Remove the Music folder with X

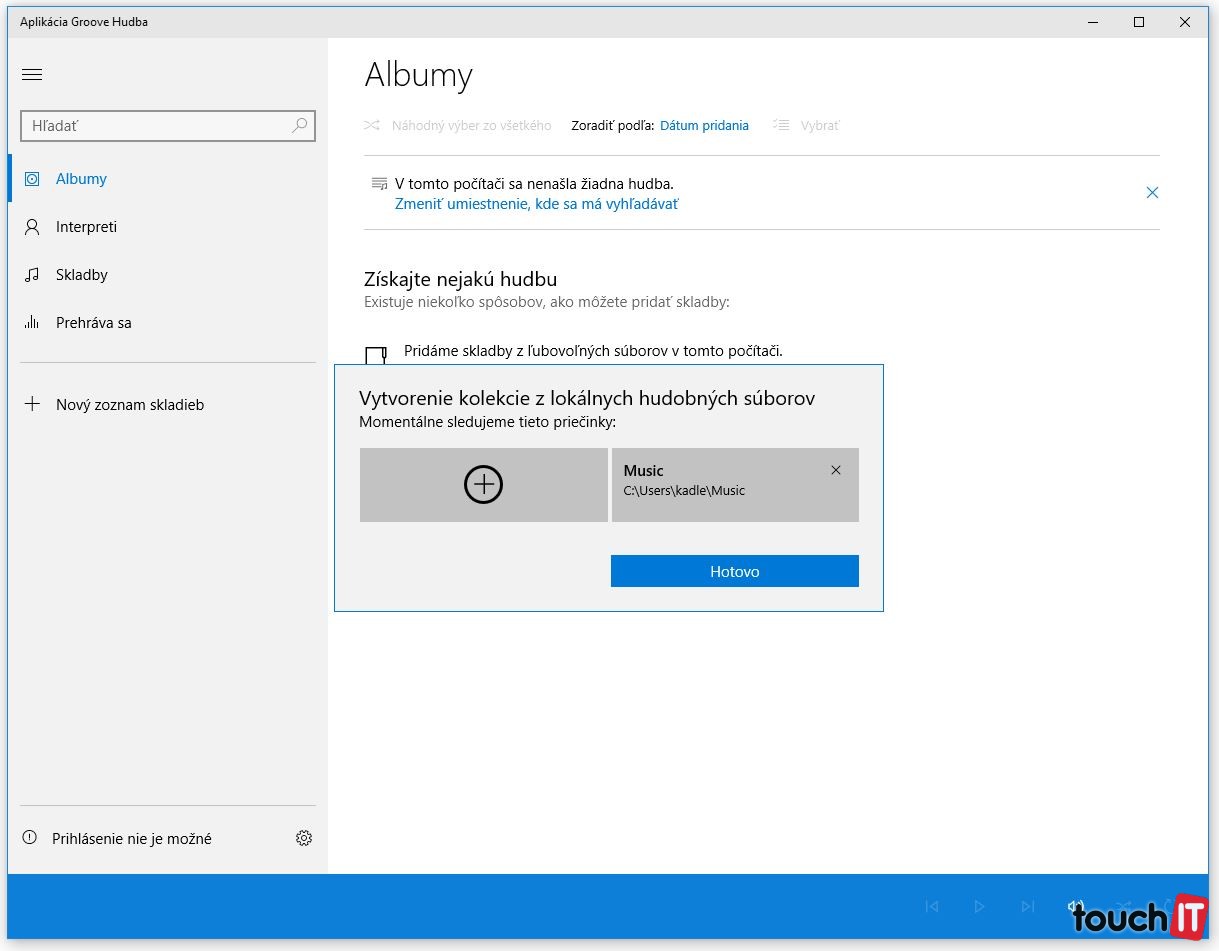point(836,470)
